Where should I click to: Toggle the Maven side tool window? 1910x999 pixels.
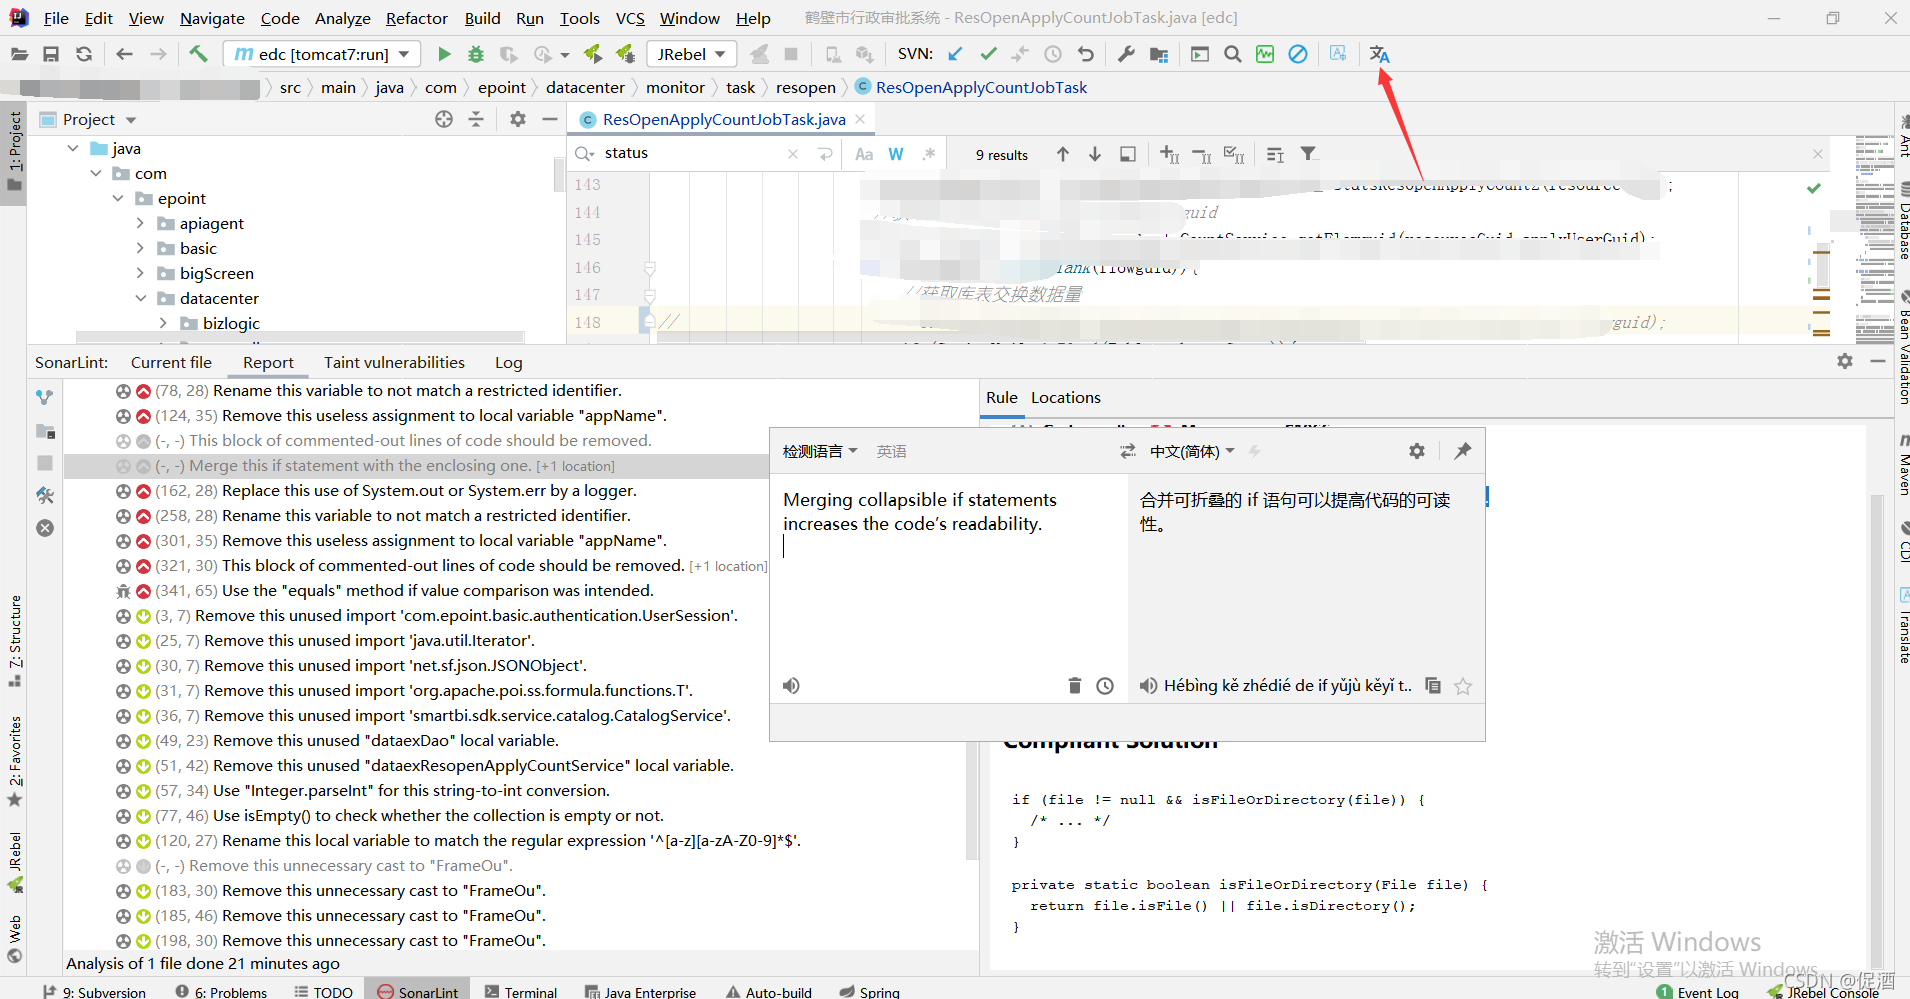(x=1902, y=465)
